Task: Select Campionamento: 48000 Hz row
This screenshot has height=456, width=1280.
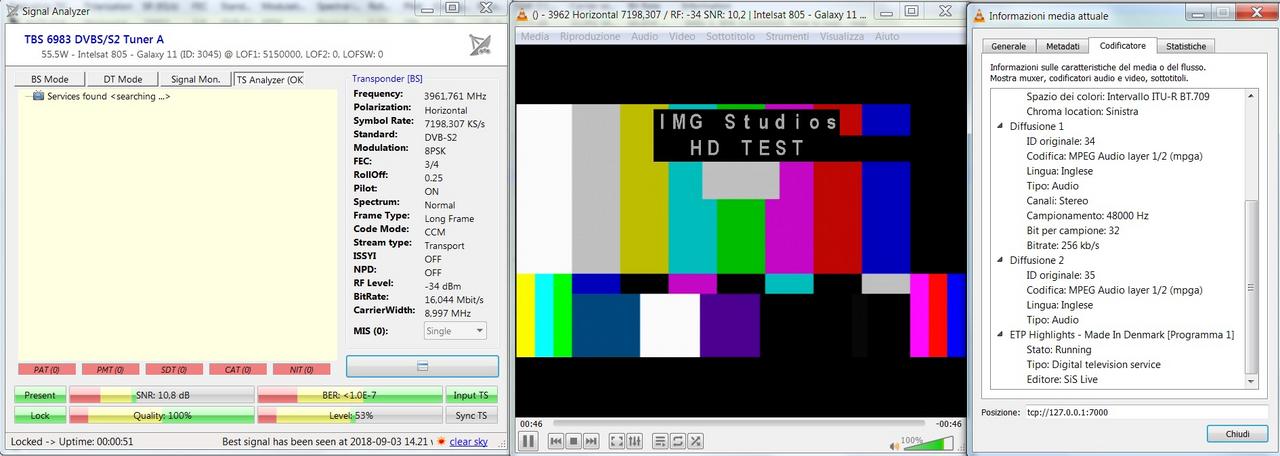Action: tap(1087, 215)
